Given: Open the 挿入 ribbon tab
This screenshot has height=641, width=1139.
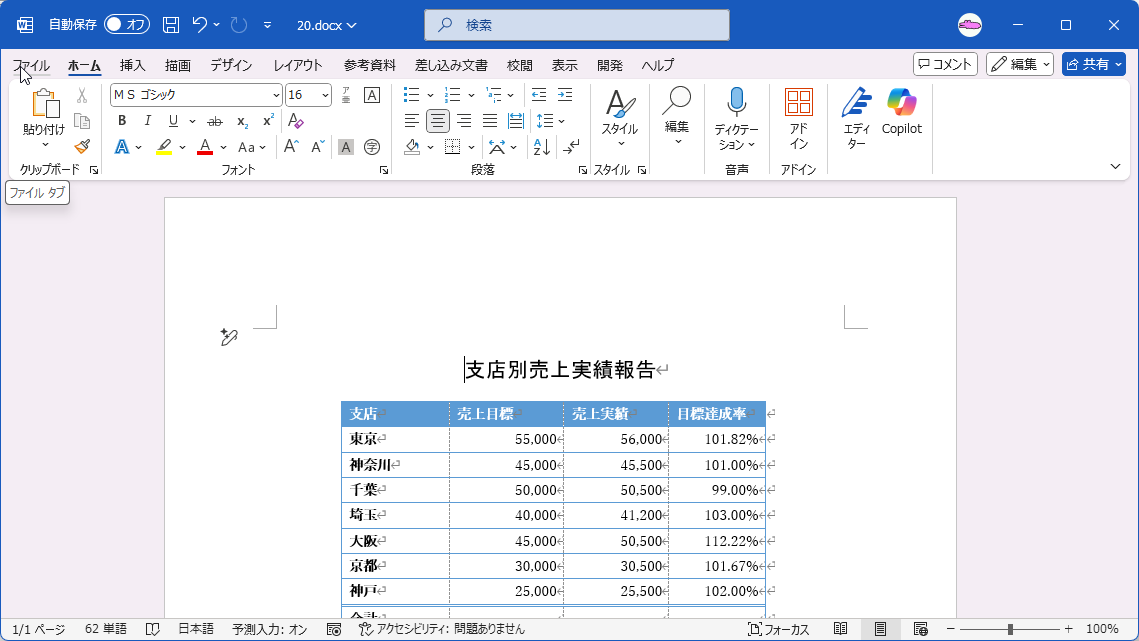Looking at the screenshot, I should pyautogui.click(x=132, y=65).
